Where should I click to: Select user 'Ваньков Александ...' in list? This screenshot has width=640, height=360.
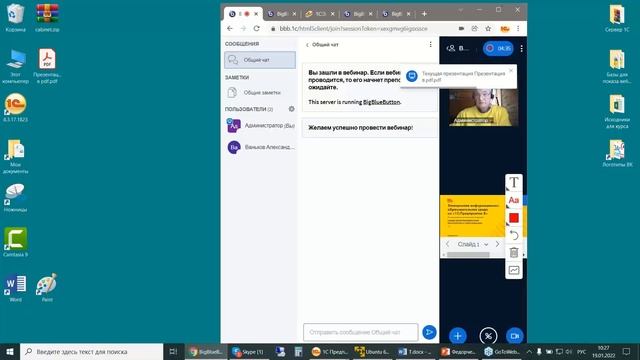(x=261, y=147)
